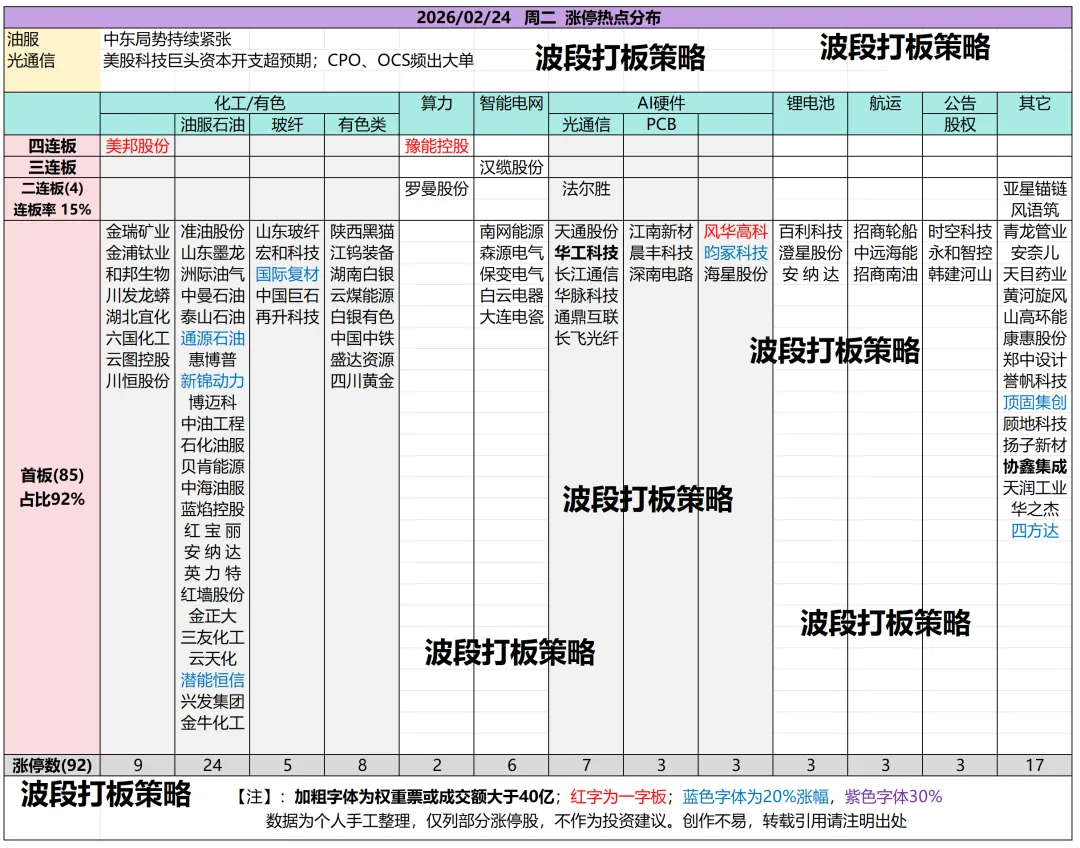The height and width of the screenshot is (848, 1080).
Task: Click the '长飞光纤' stock cell
Action: point(586,338)
